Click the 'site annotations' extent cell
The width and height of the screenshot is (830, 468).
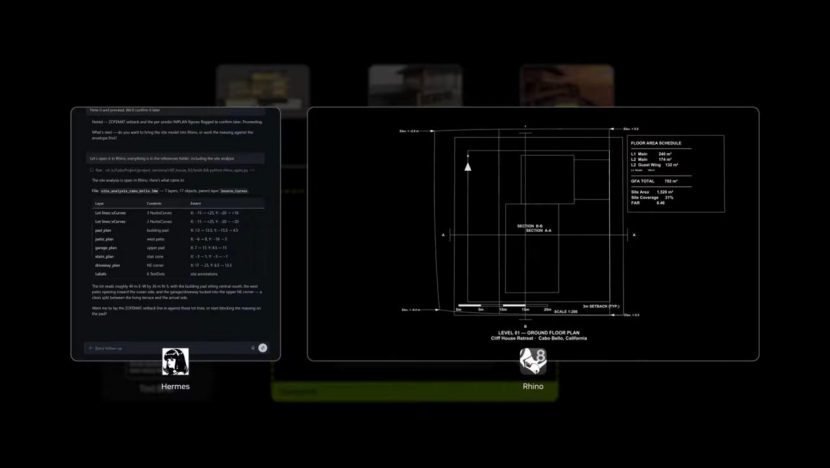click(204, 274)
